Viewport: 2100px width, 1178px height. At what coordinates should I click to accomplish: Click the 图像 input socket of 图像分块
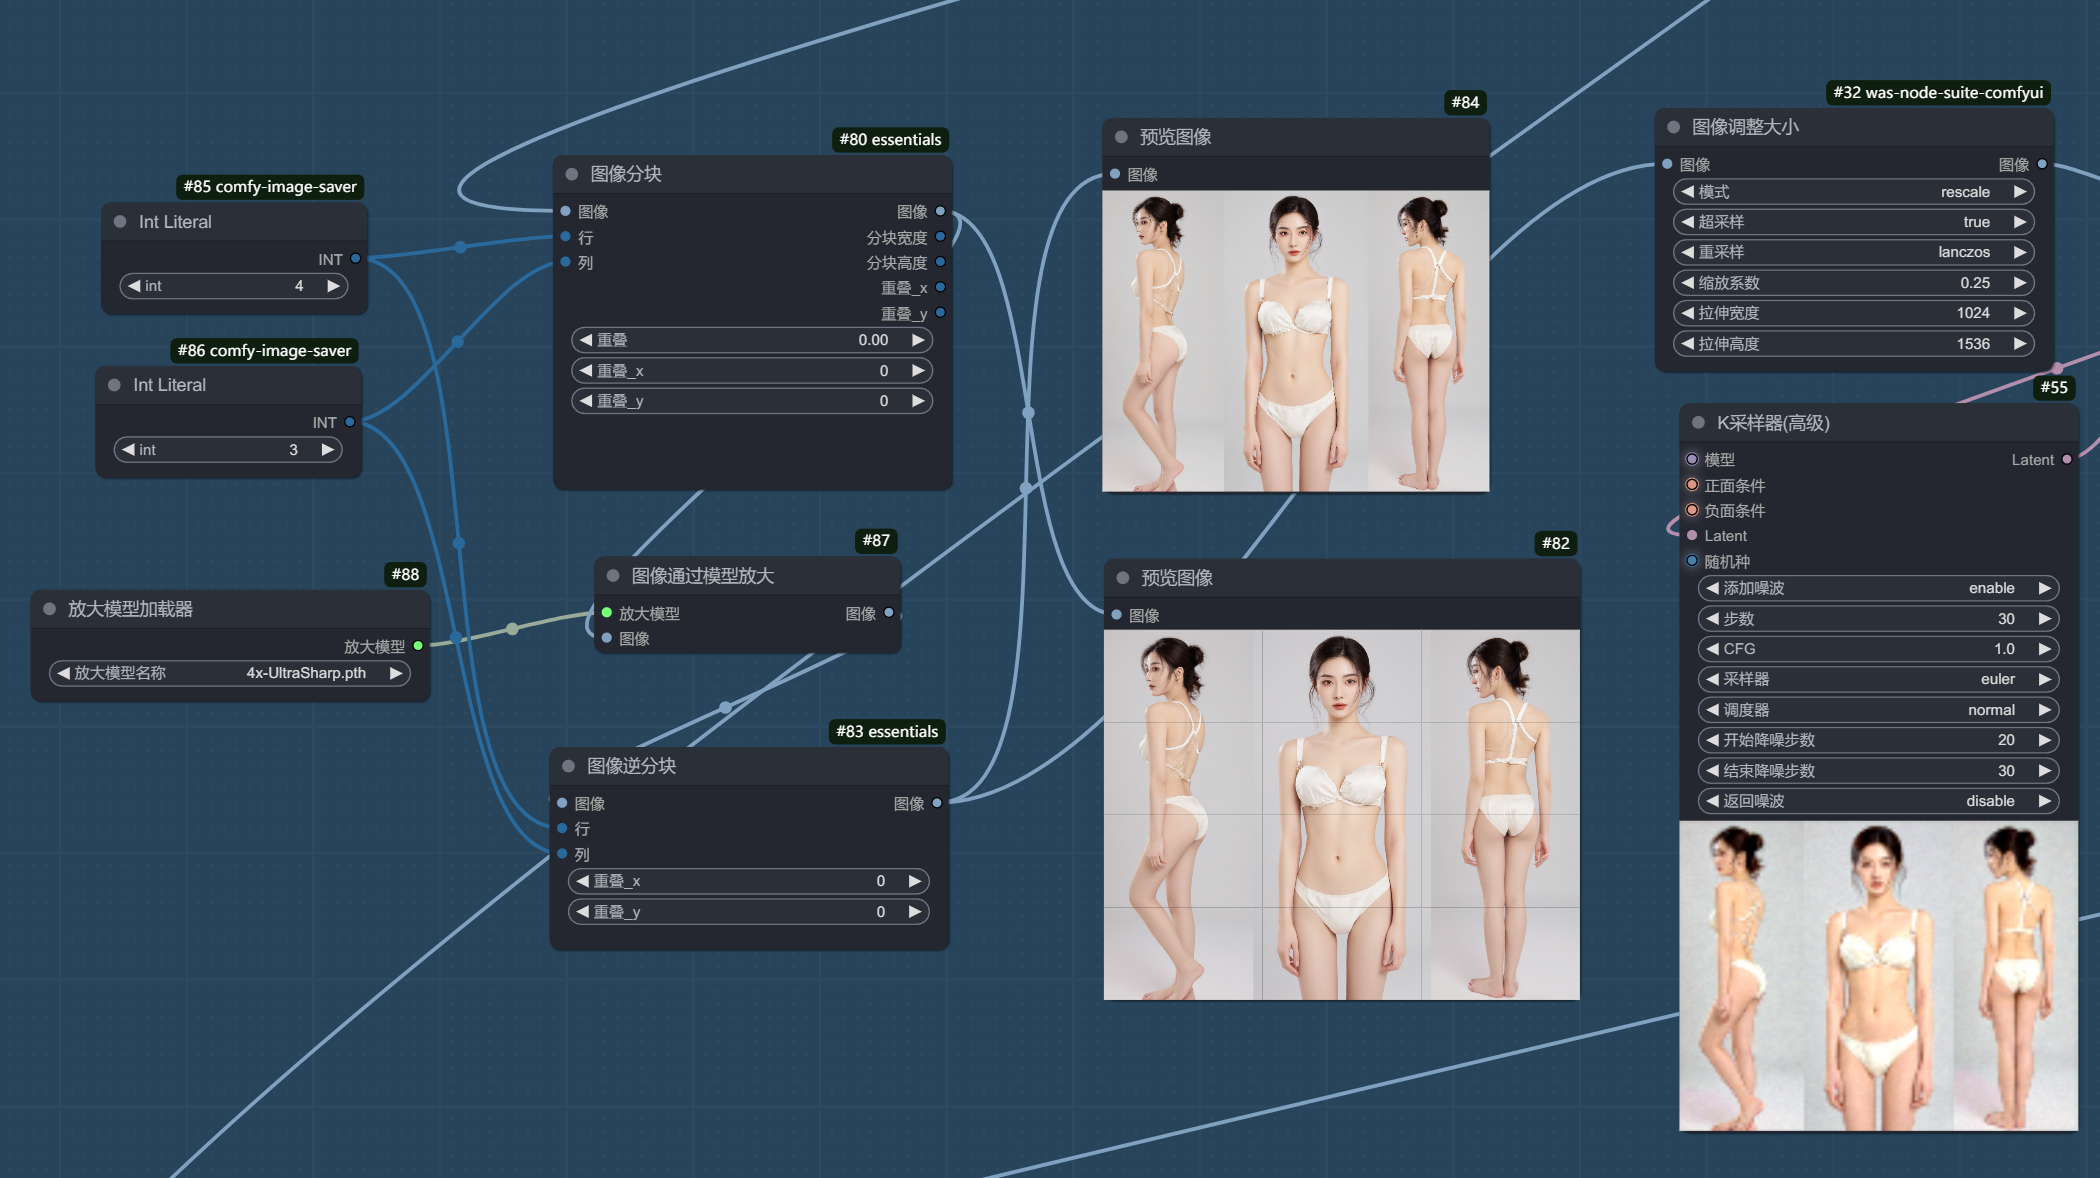pos(565,211)
